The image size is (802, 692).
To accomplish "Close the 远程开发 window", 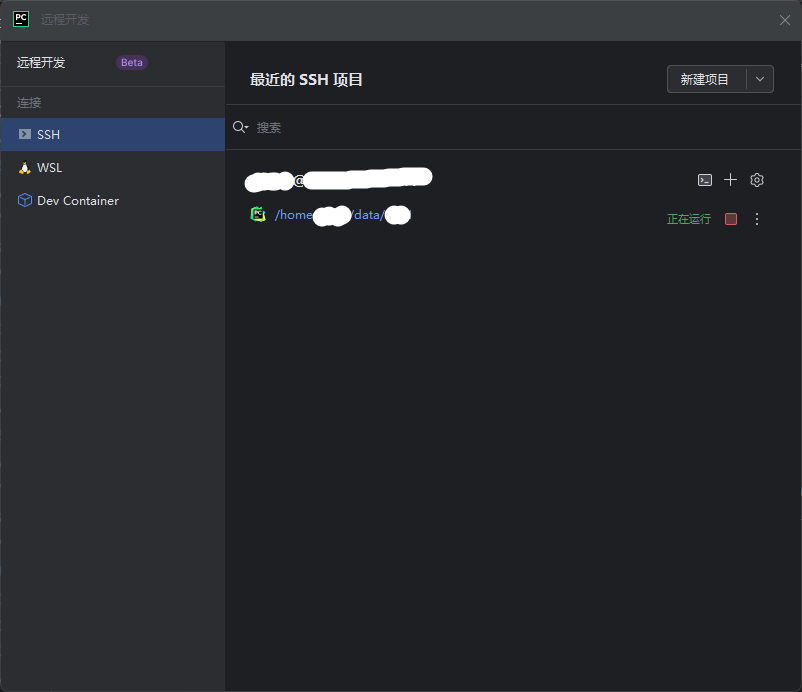I will coord(785,20).
